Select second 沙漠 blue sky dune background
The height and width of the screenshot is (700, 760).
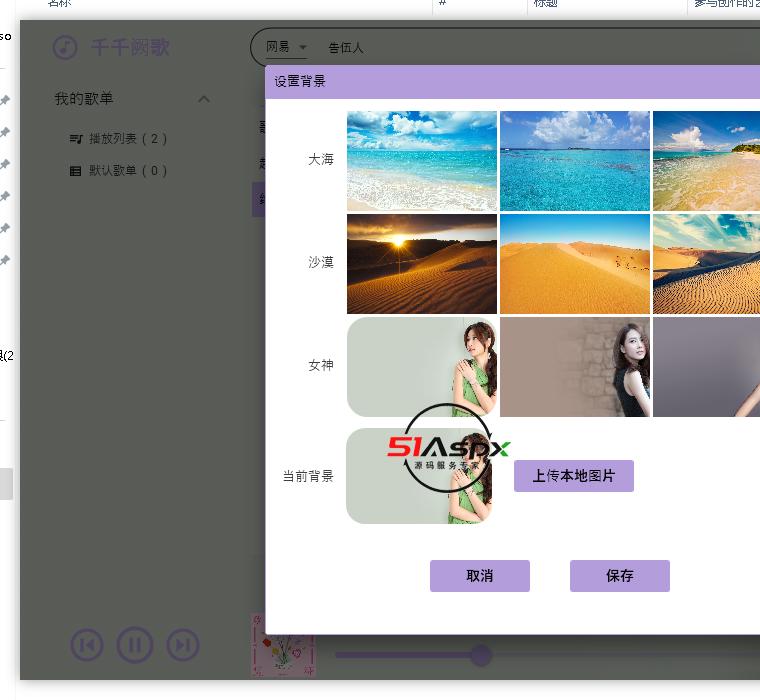tap(575, 264)
